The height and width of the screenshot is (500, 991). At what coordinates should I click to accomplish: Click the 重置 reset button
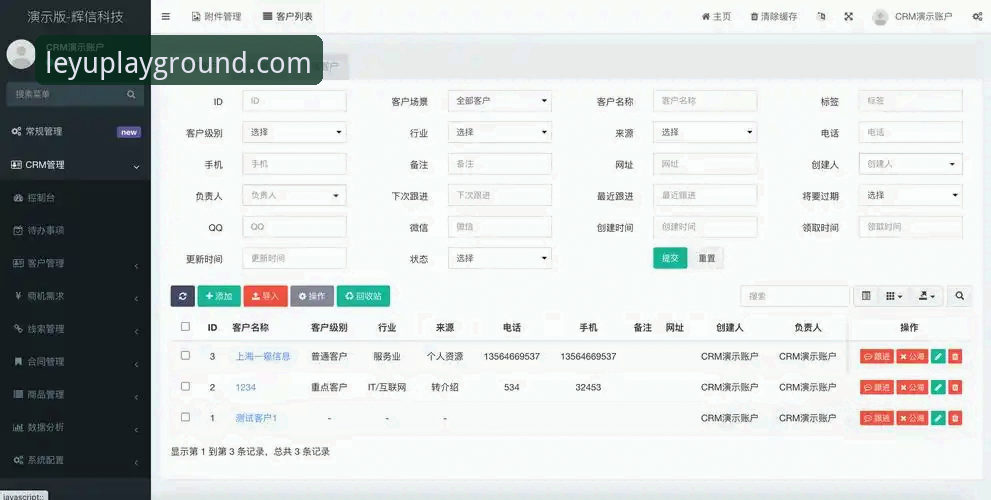pyautogui.click(x=707, y=258)
